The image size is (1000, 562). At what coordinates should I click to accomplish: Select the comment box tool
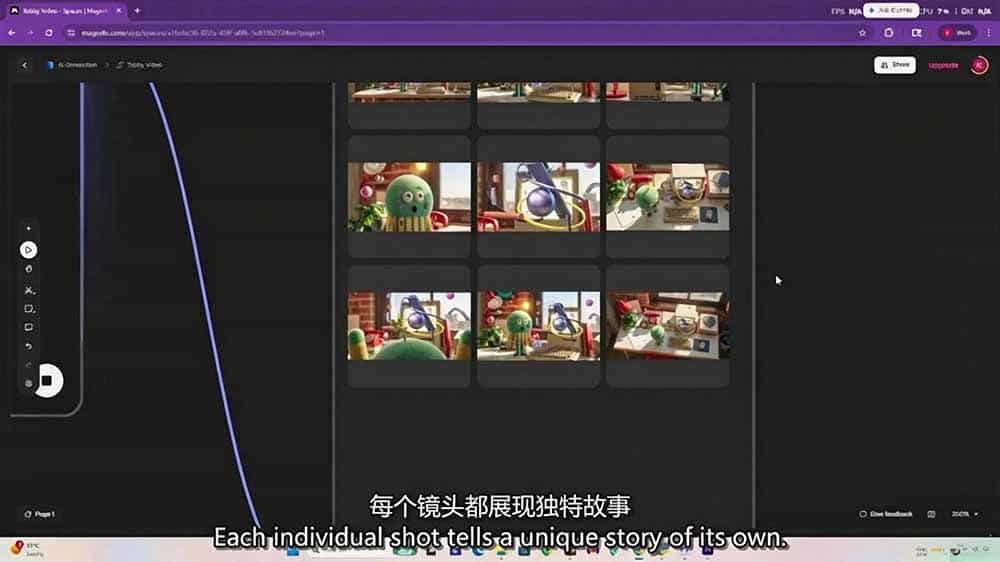[29, 327]
